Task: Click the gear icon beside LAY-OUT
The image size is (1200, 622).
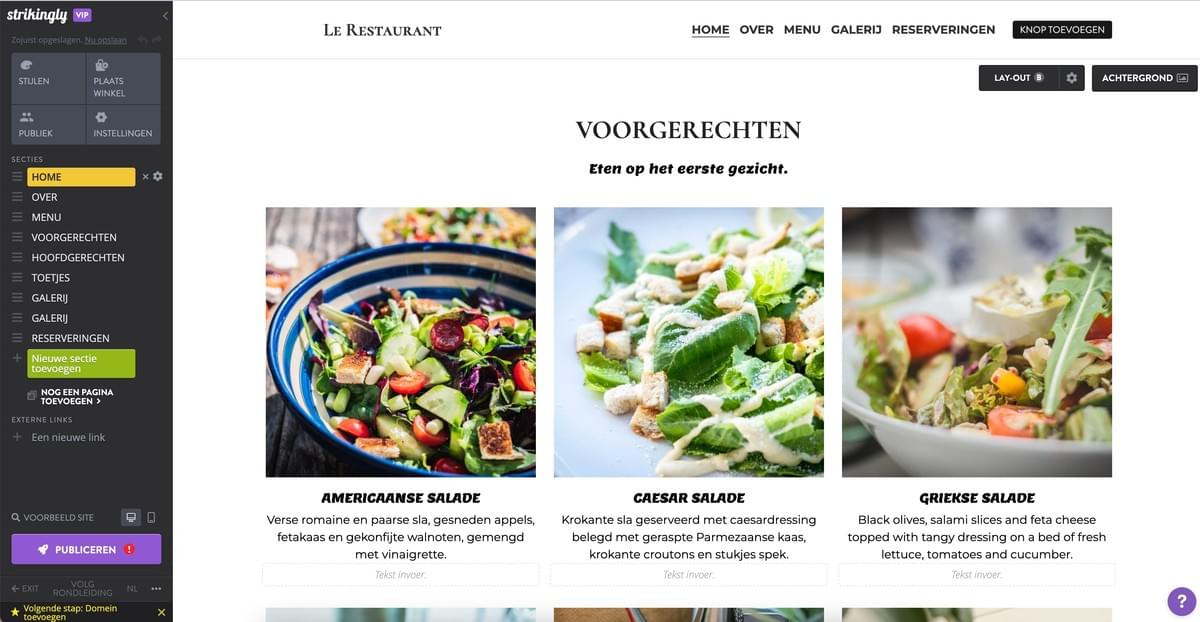Action: [1072, 78]
